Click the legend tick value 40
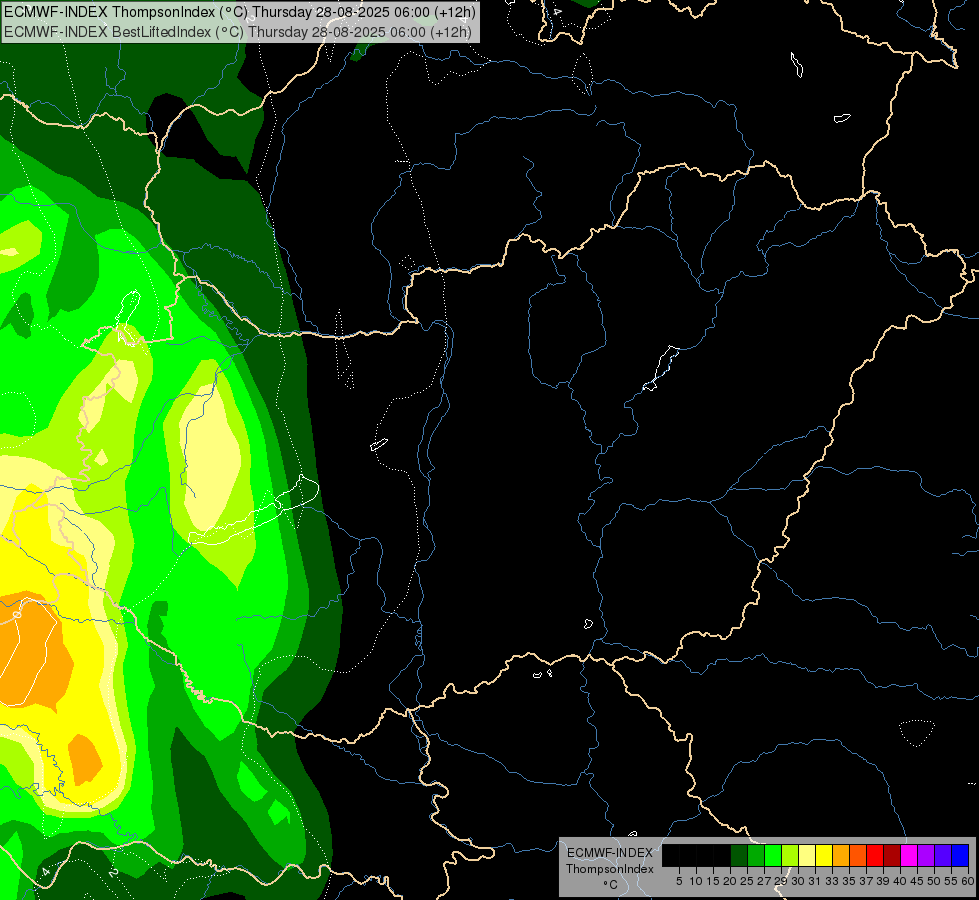 tap(900, 881)
